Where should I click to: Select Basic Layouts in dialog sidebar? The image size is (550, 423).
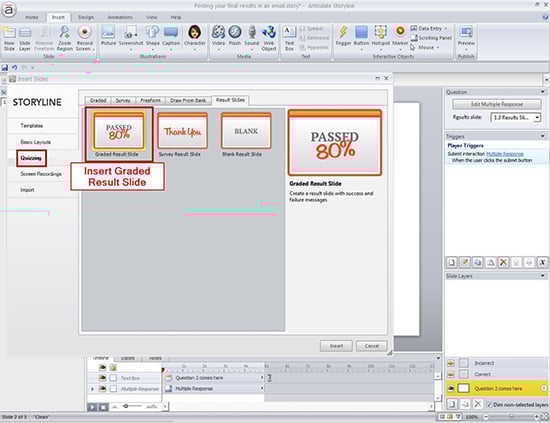(x=35, y=142)
